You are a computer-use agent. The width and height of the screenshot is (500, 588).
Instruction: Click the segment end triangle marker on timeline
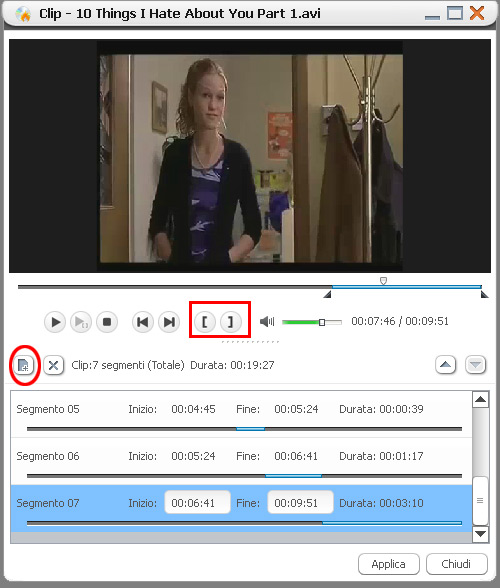click(485, 294)
